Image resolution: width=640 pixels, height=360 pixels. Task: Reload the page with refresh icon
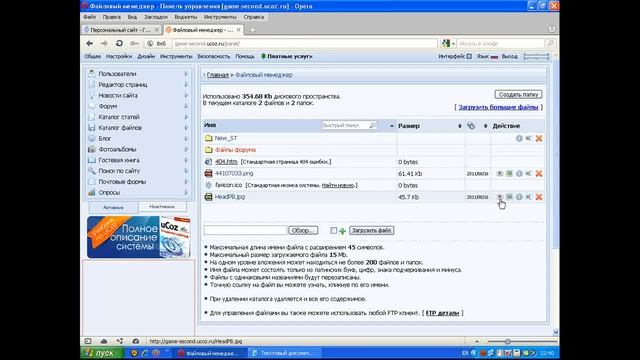point(119,43)
